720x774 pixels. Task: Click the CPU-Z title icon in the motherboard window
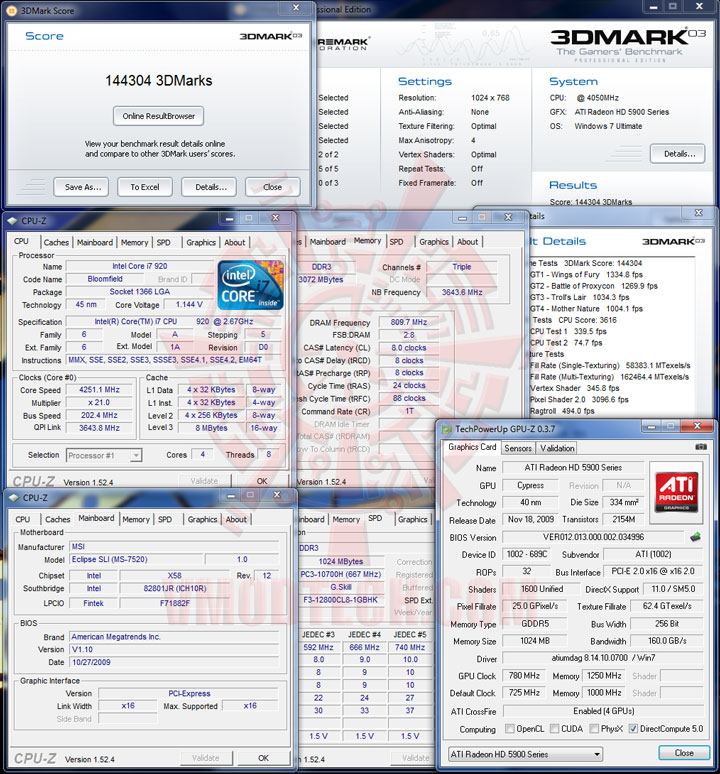point(14,498)
